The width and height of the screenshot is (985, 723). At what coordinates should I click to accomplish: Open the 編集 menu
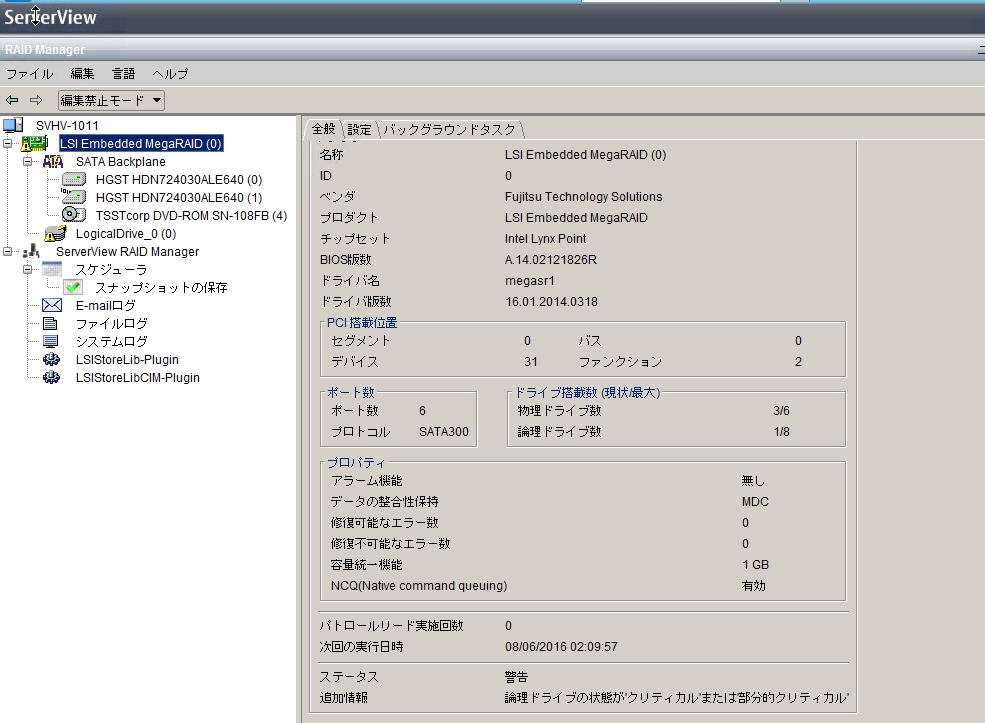coord(82,74)
